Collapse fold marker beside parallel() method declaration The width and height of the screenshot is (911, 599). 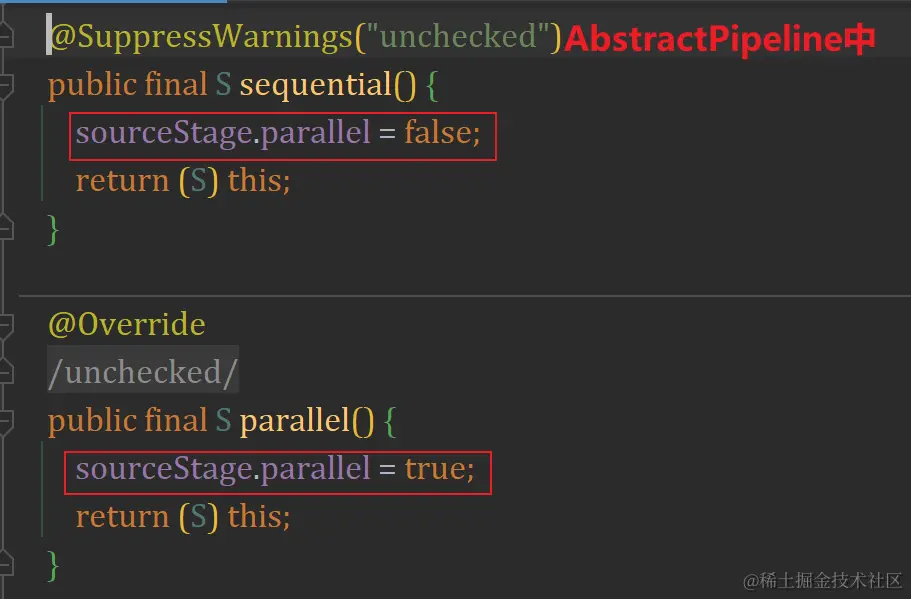click(x=7, y=421)
